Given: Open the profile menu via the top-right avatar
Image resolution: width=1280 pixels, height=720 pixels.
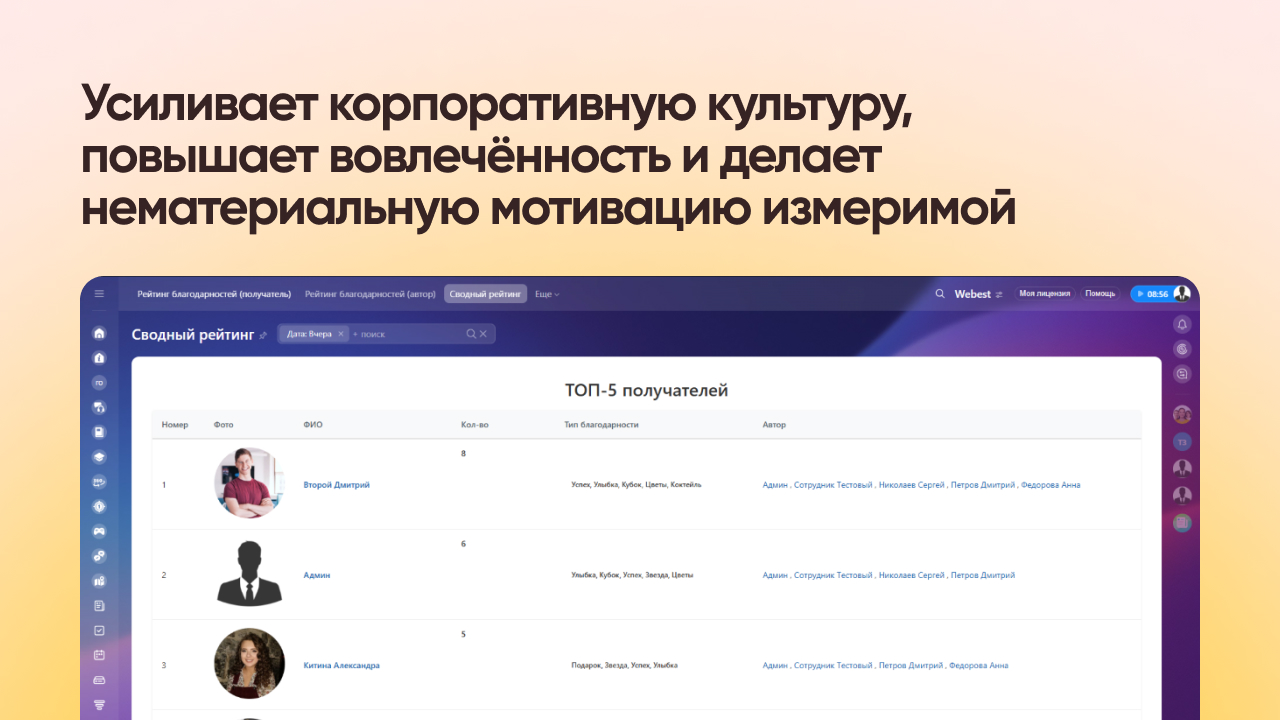Looking at the screenshot, I should point(1181,293).
